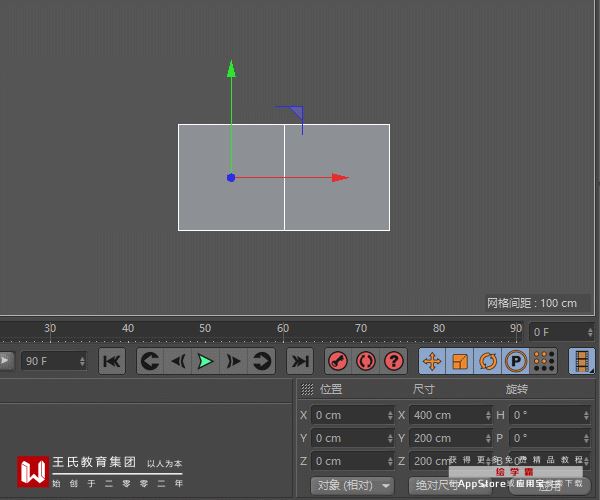Click stepper on position Y field

coord(390,438)
